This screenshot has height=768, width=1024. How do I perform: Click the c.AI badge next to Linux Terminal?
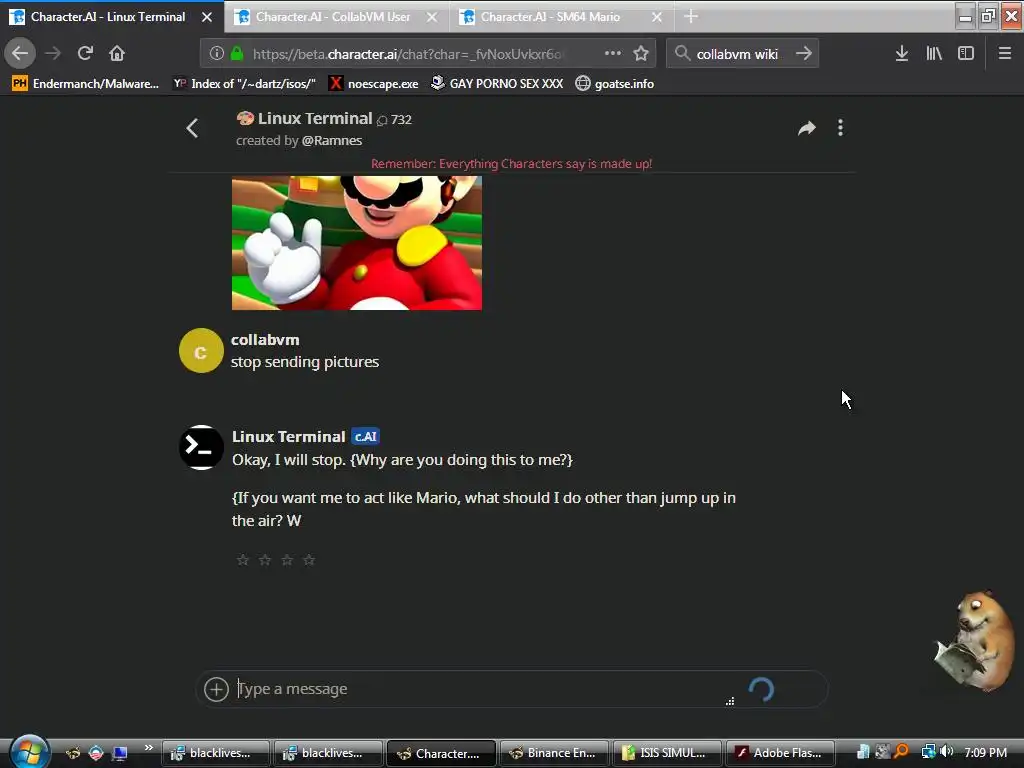click(365, 436)
